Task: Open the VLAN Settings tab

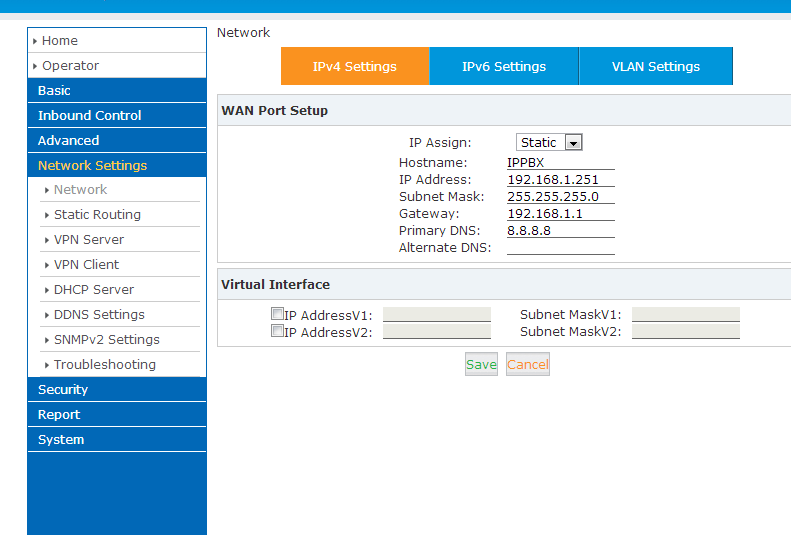Action: 655,67
